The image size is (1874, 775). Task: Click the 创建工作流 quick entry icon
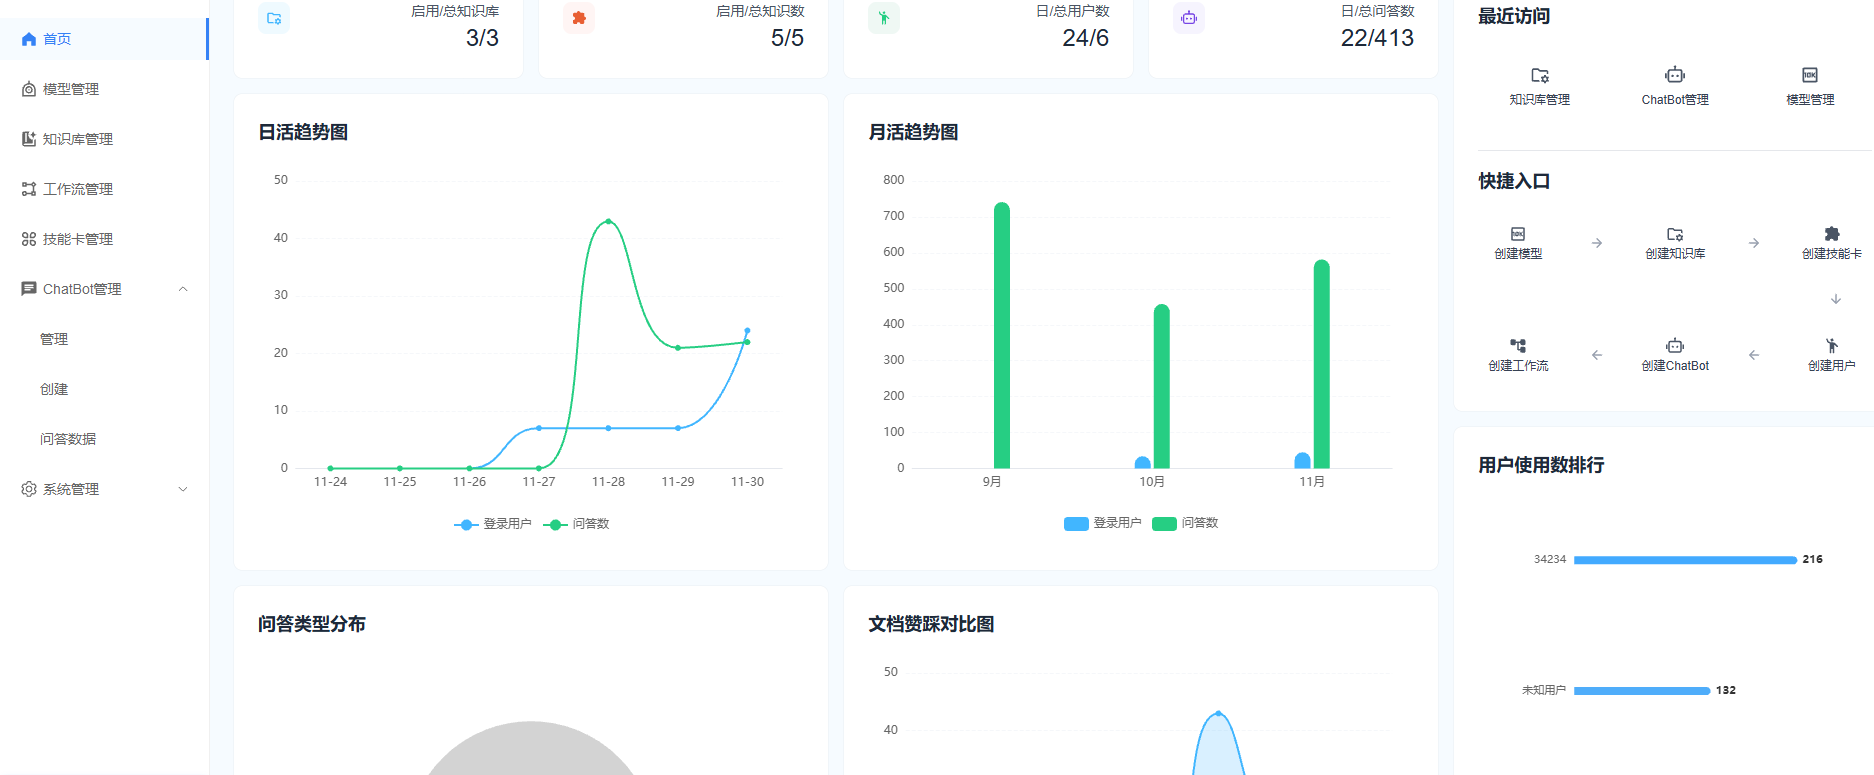pos(1517,346)
